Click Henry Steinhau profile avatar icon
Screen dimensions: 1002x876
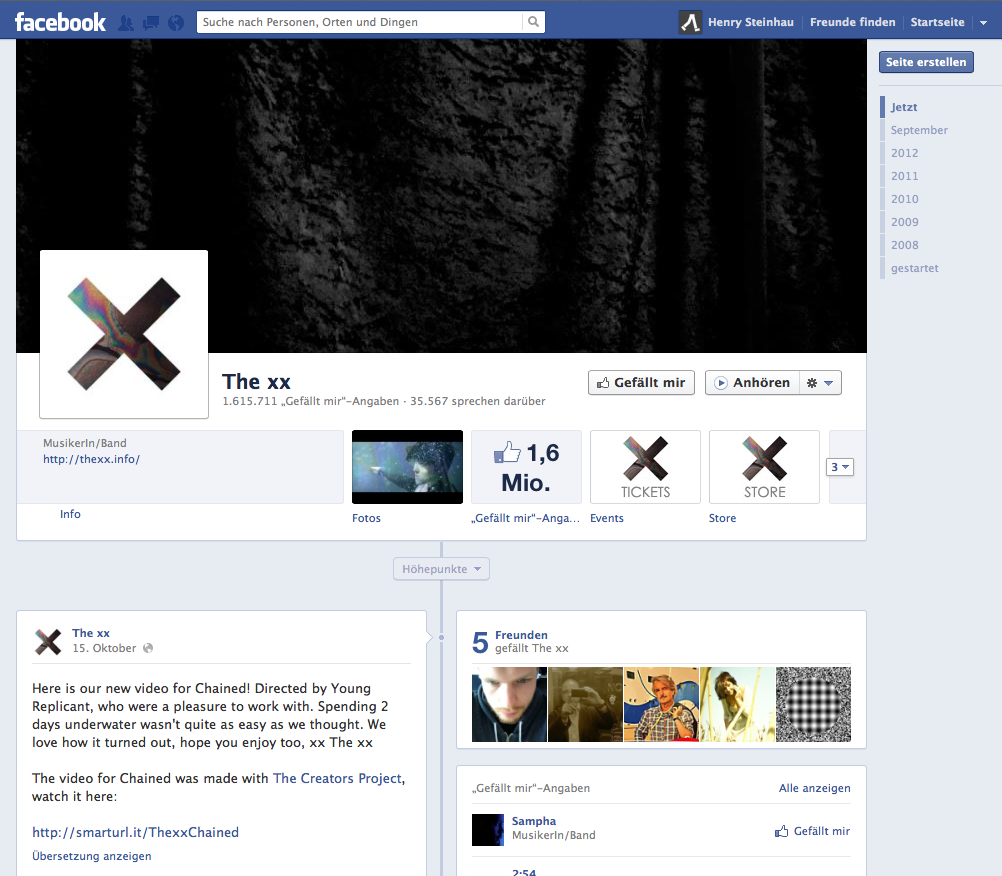click(x=690, y=22)
